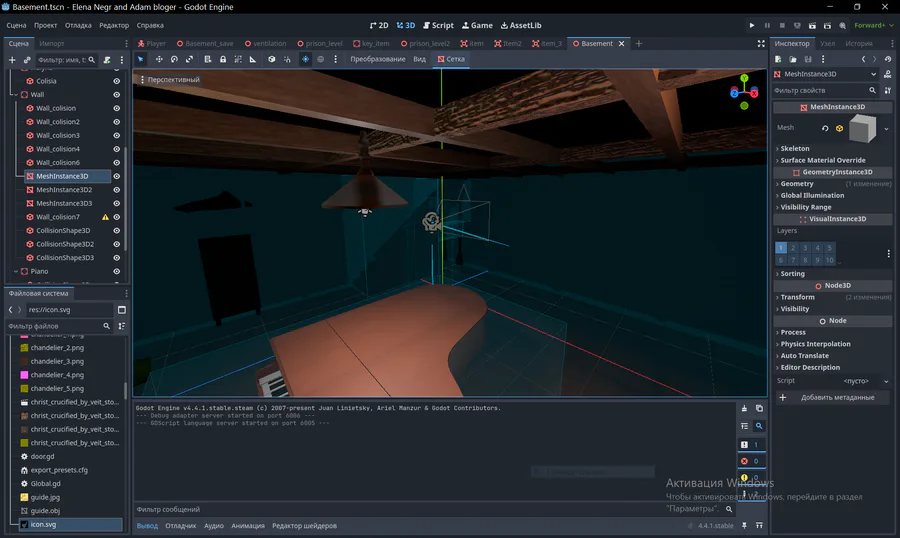Activate the Rotate mode tool
Screen dimensions: 900x538
pyautogui.click(x=174, y=59)
